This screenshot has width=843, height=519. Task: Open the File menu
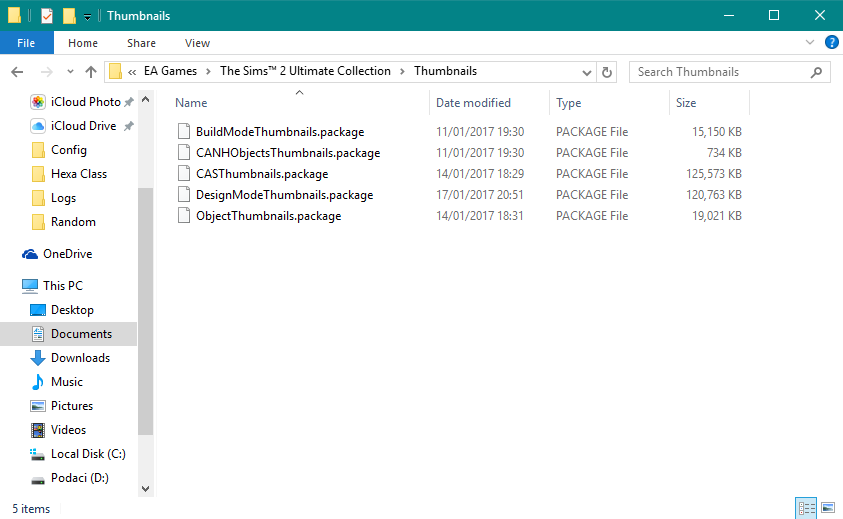pyautogui.click(x=26, y=43)
